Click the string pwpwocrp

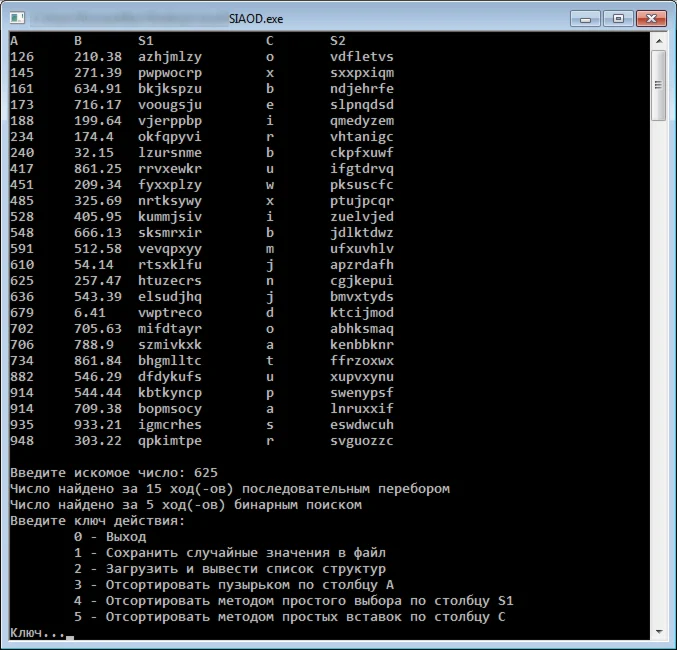pyautogui.click(x=170, y=73)
